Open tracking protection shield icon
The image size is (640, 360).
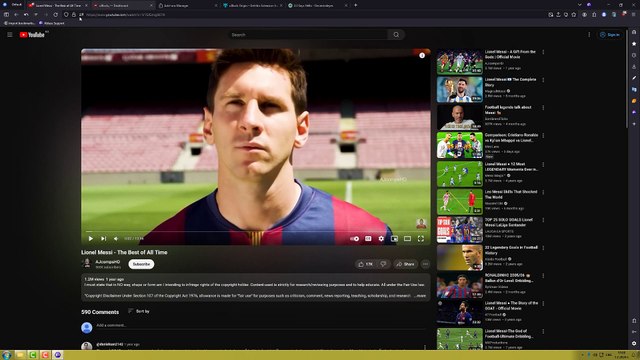pos(66,15)
